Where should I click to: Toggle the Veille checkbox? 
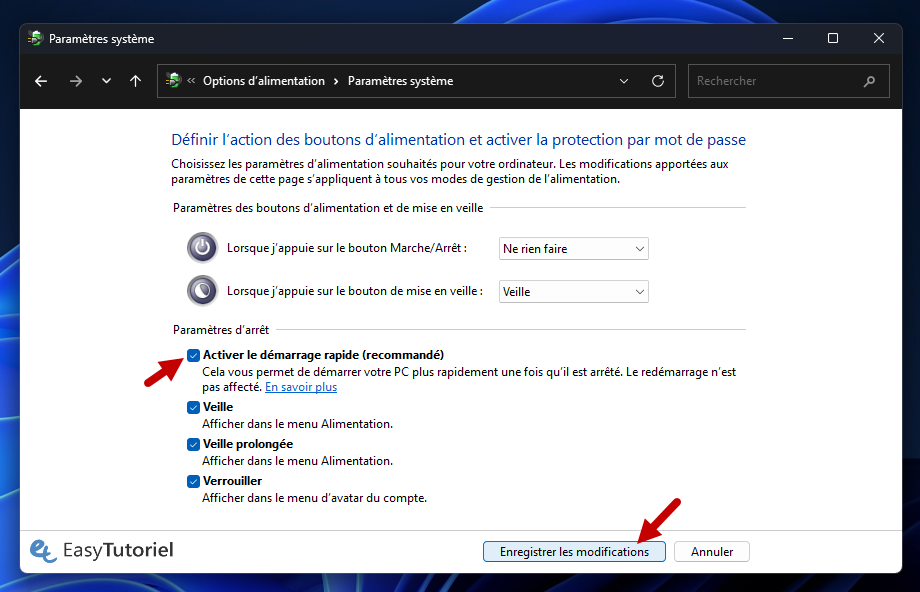point(193,407)
